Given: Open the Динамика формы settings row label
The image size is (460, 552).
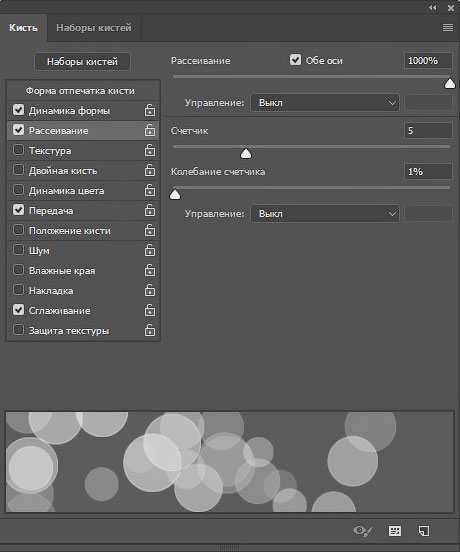Looking at the screenshot, I should (x=69, y=111).
